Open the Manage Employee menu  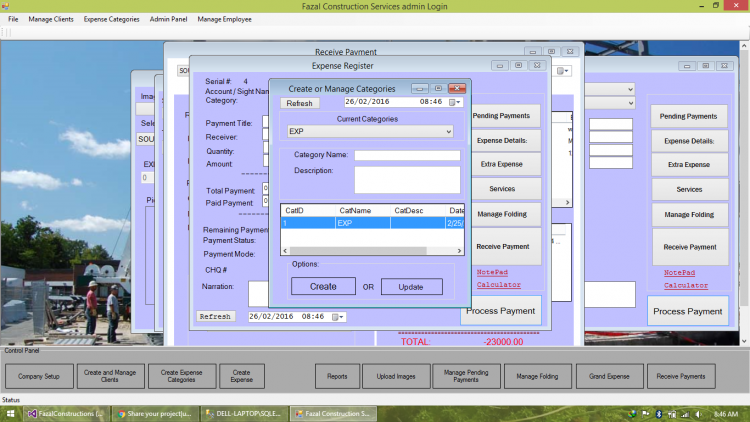point(224,19)
